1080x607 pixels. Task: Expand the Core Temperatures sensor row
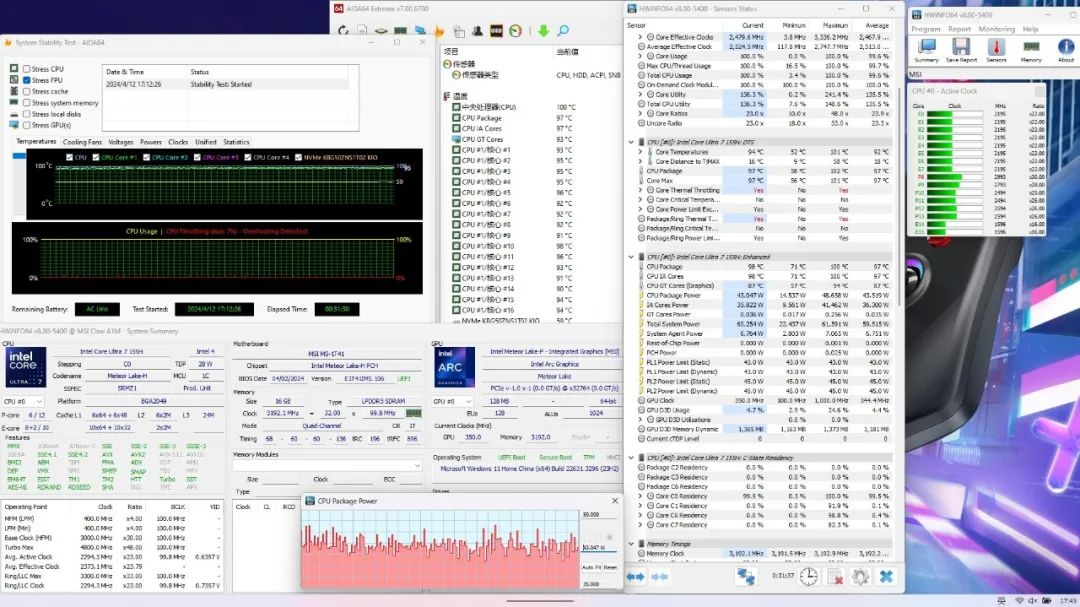tap(641, 151)
